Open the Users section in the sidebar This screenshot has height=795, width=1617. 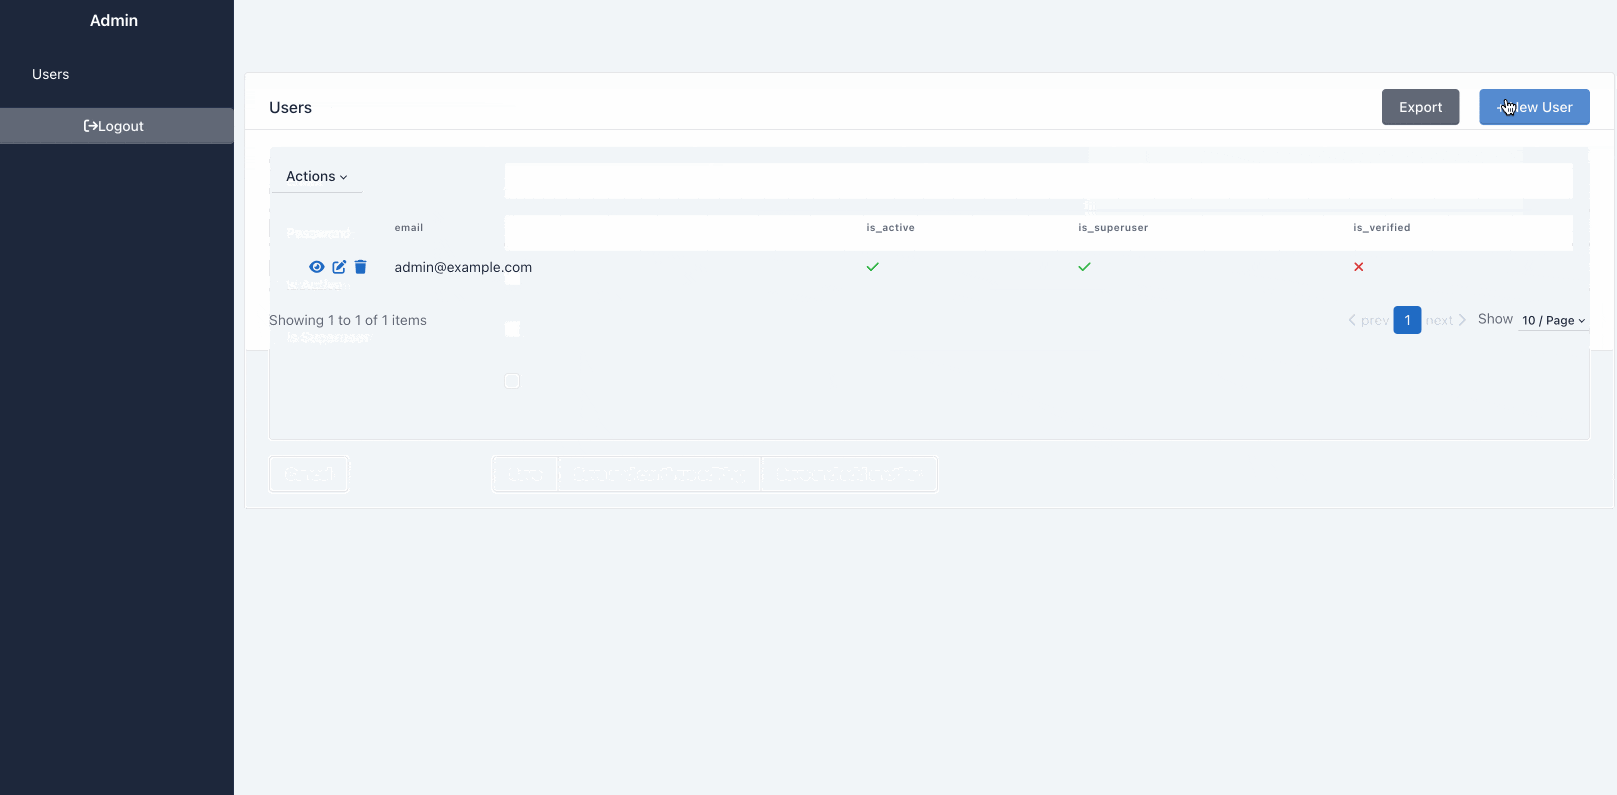point(51,74)
